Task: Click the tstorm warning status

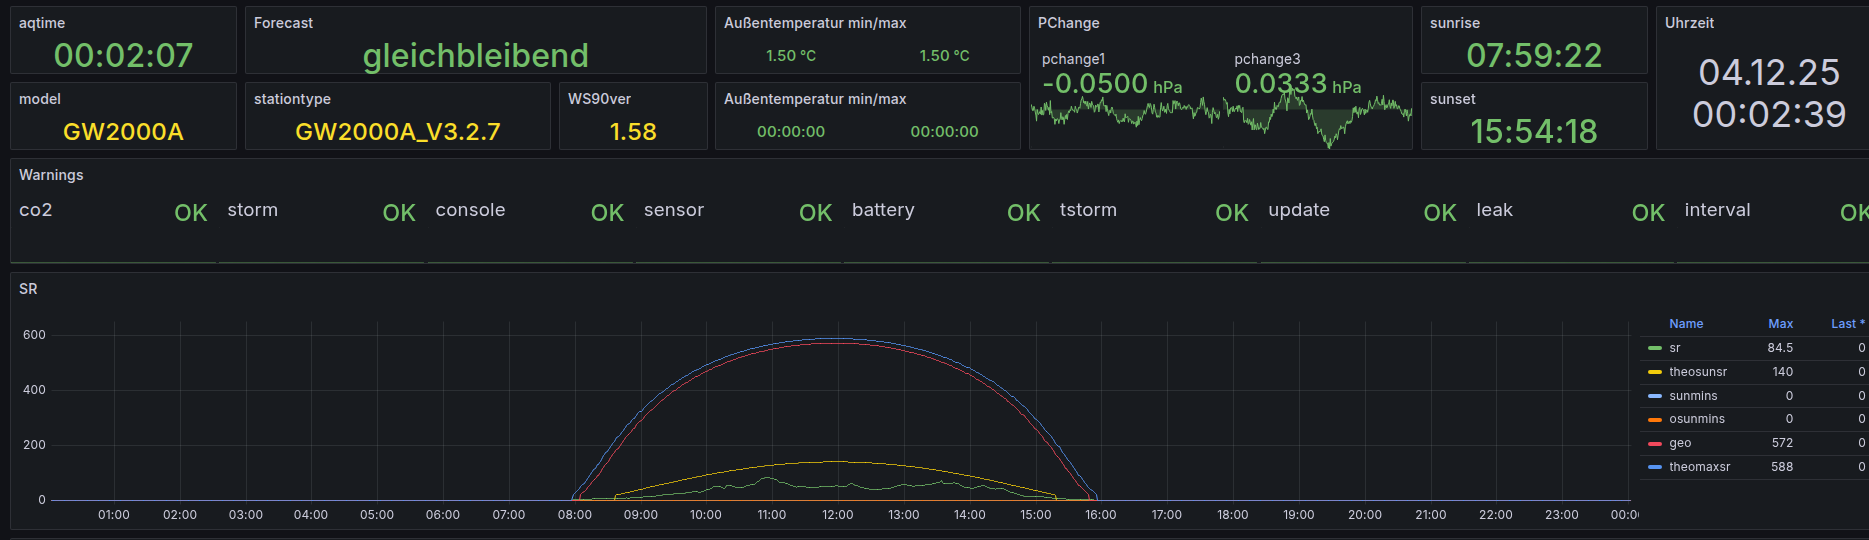Action: [x=1232, y=213]
